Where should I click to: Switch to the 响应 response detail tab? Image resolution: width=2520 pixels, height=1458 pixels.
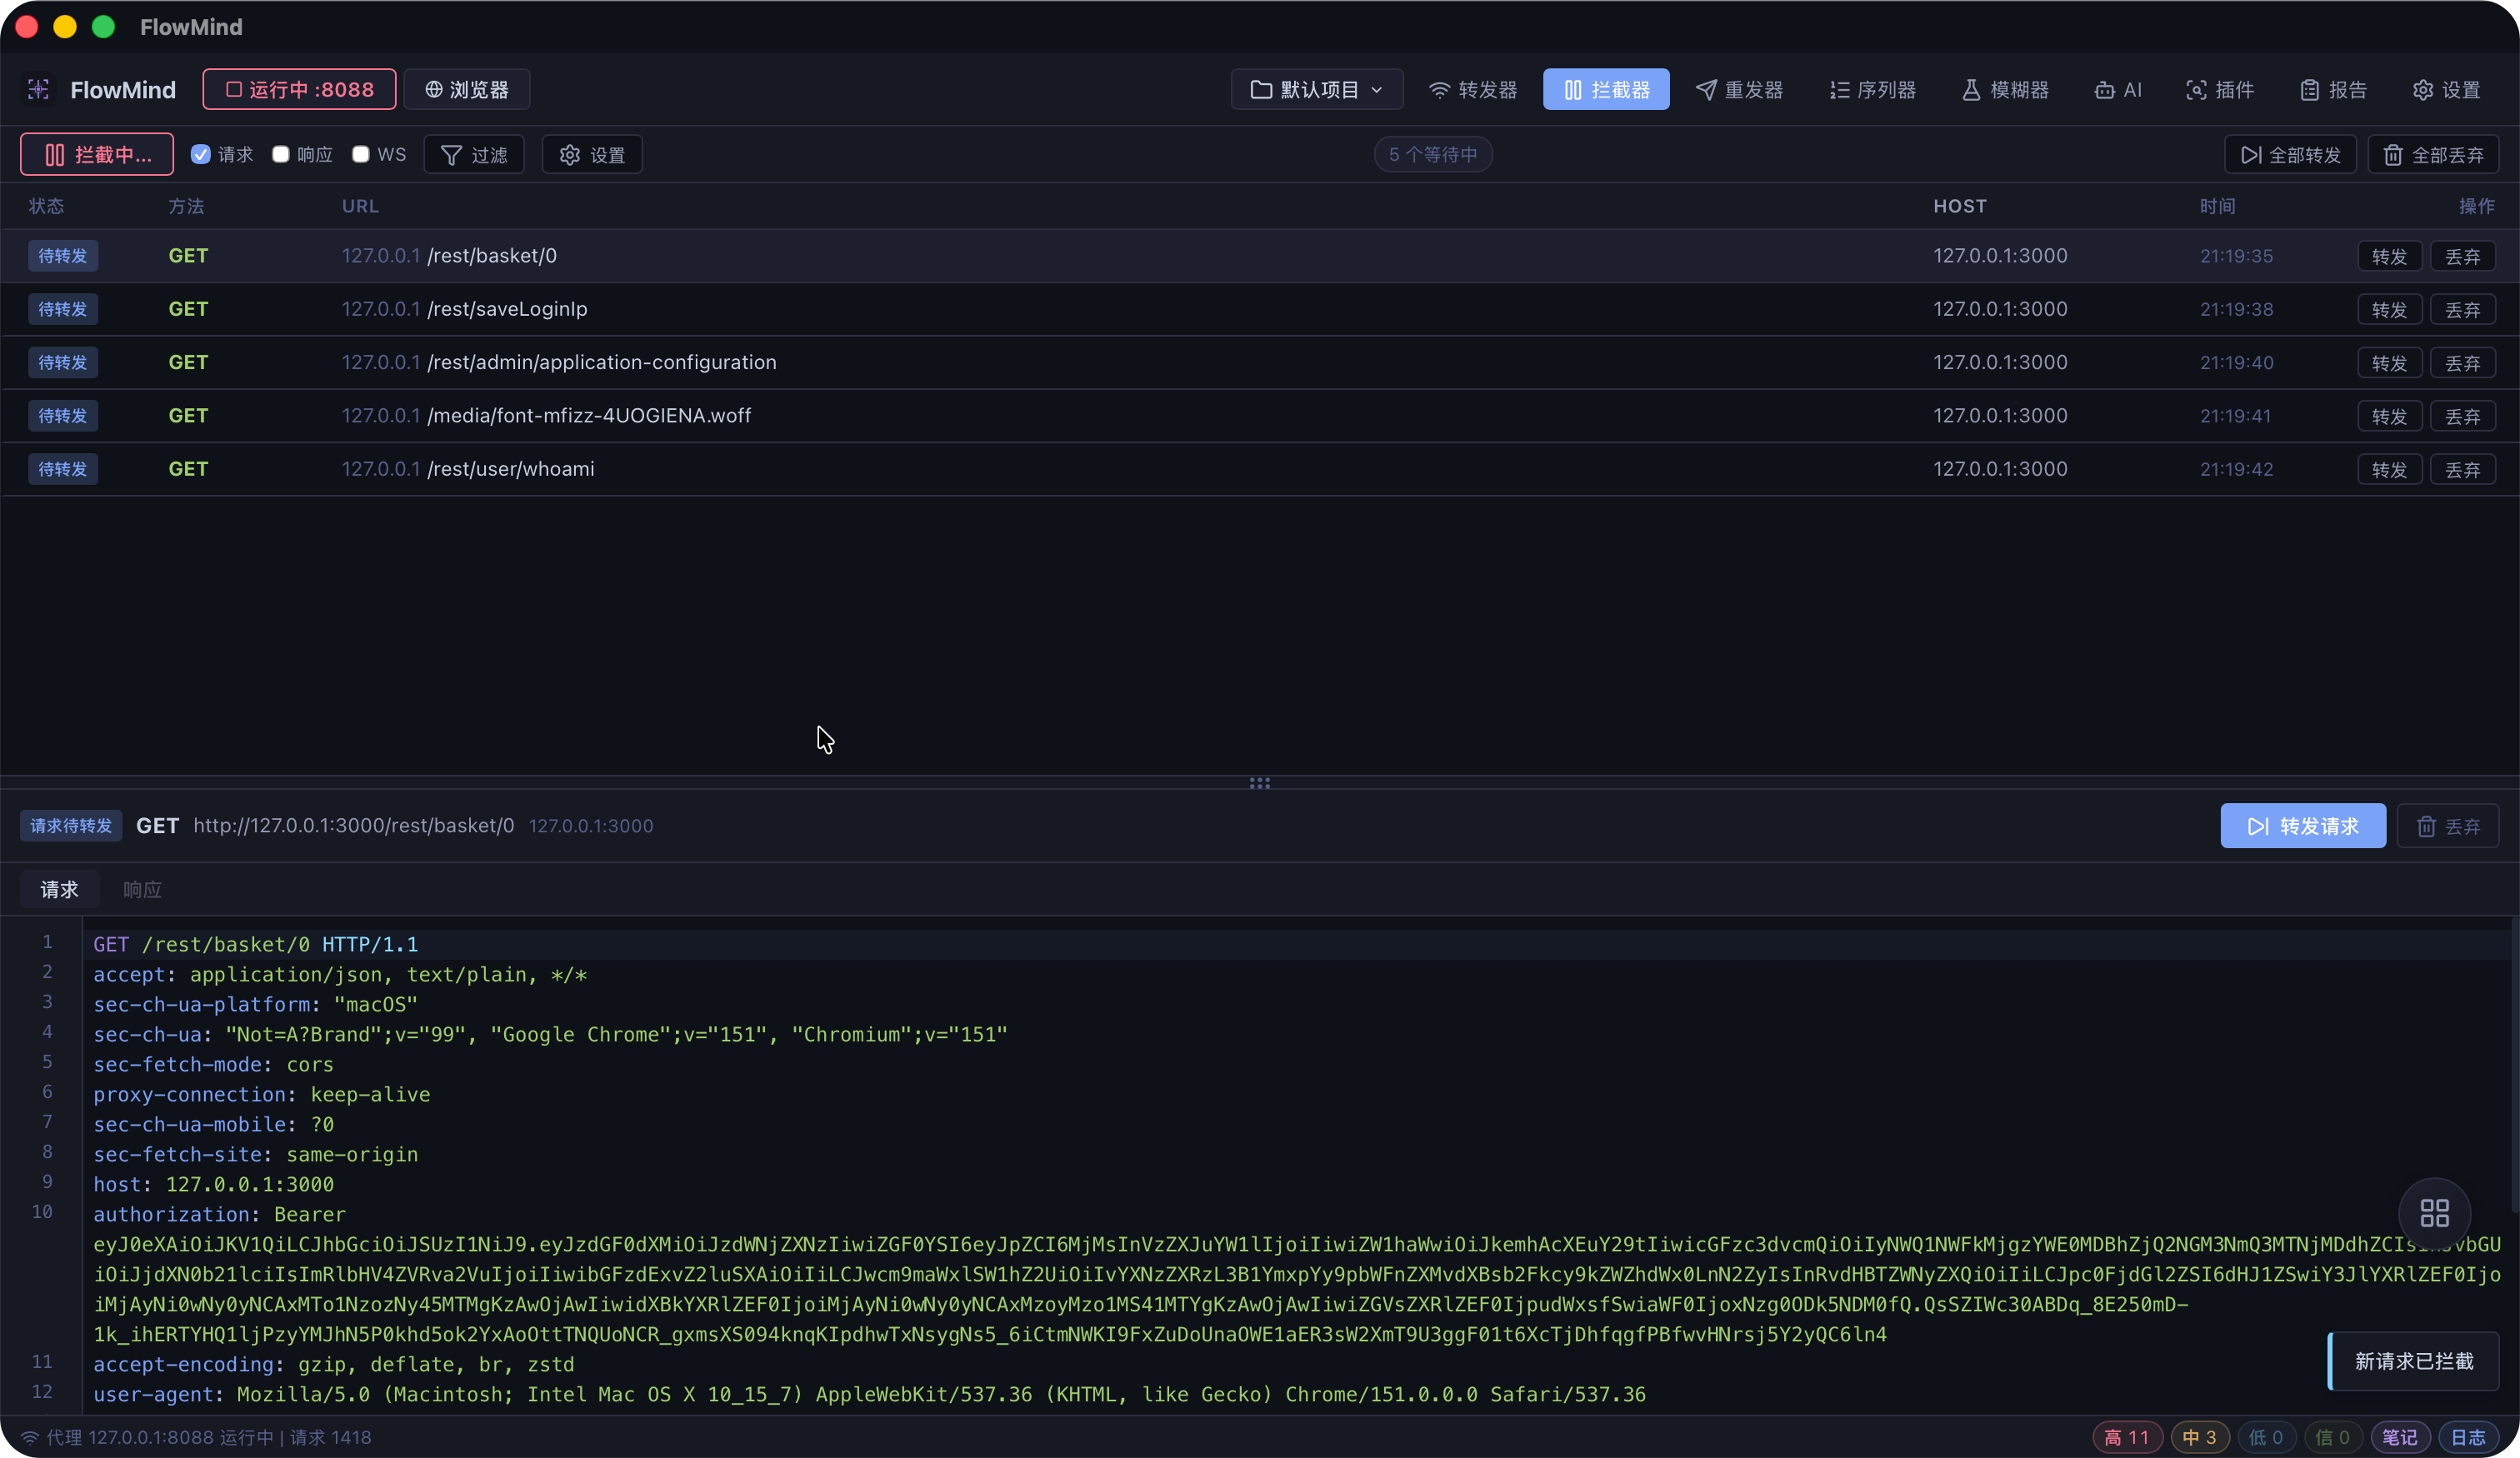click(x=142, y=890)
